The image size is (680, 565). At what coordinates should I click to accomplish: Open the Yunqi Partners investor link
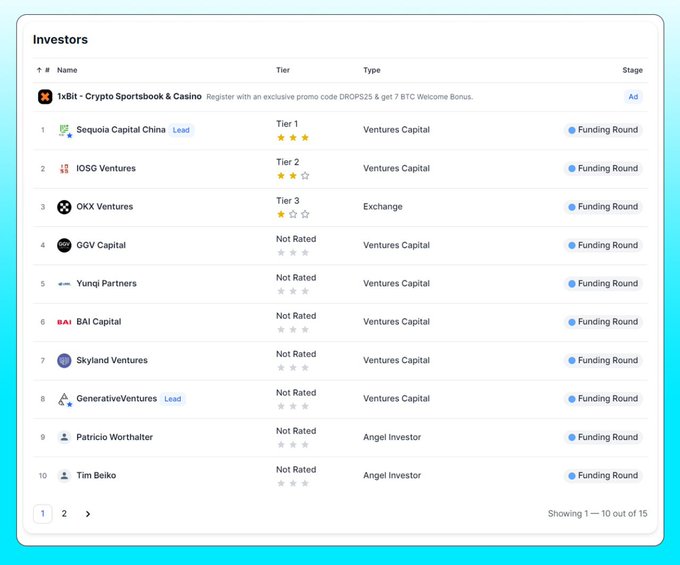click(106, 284)
